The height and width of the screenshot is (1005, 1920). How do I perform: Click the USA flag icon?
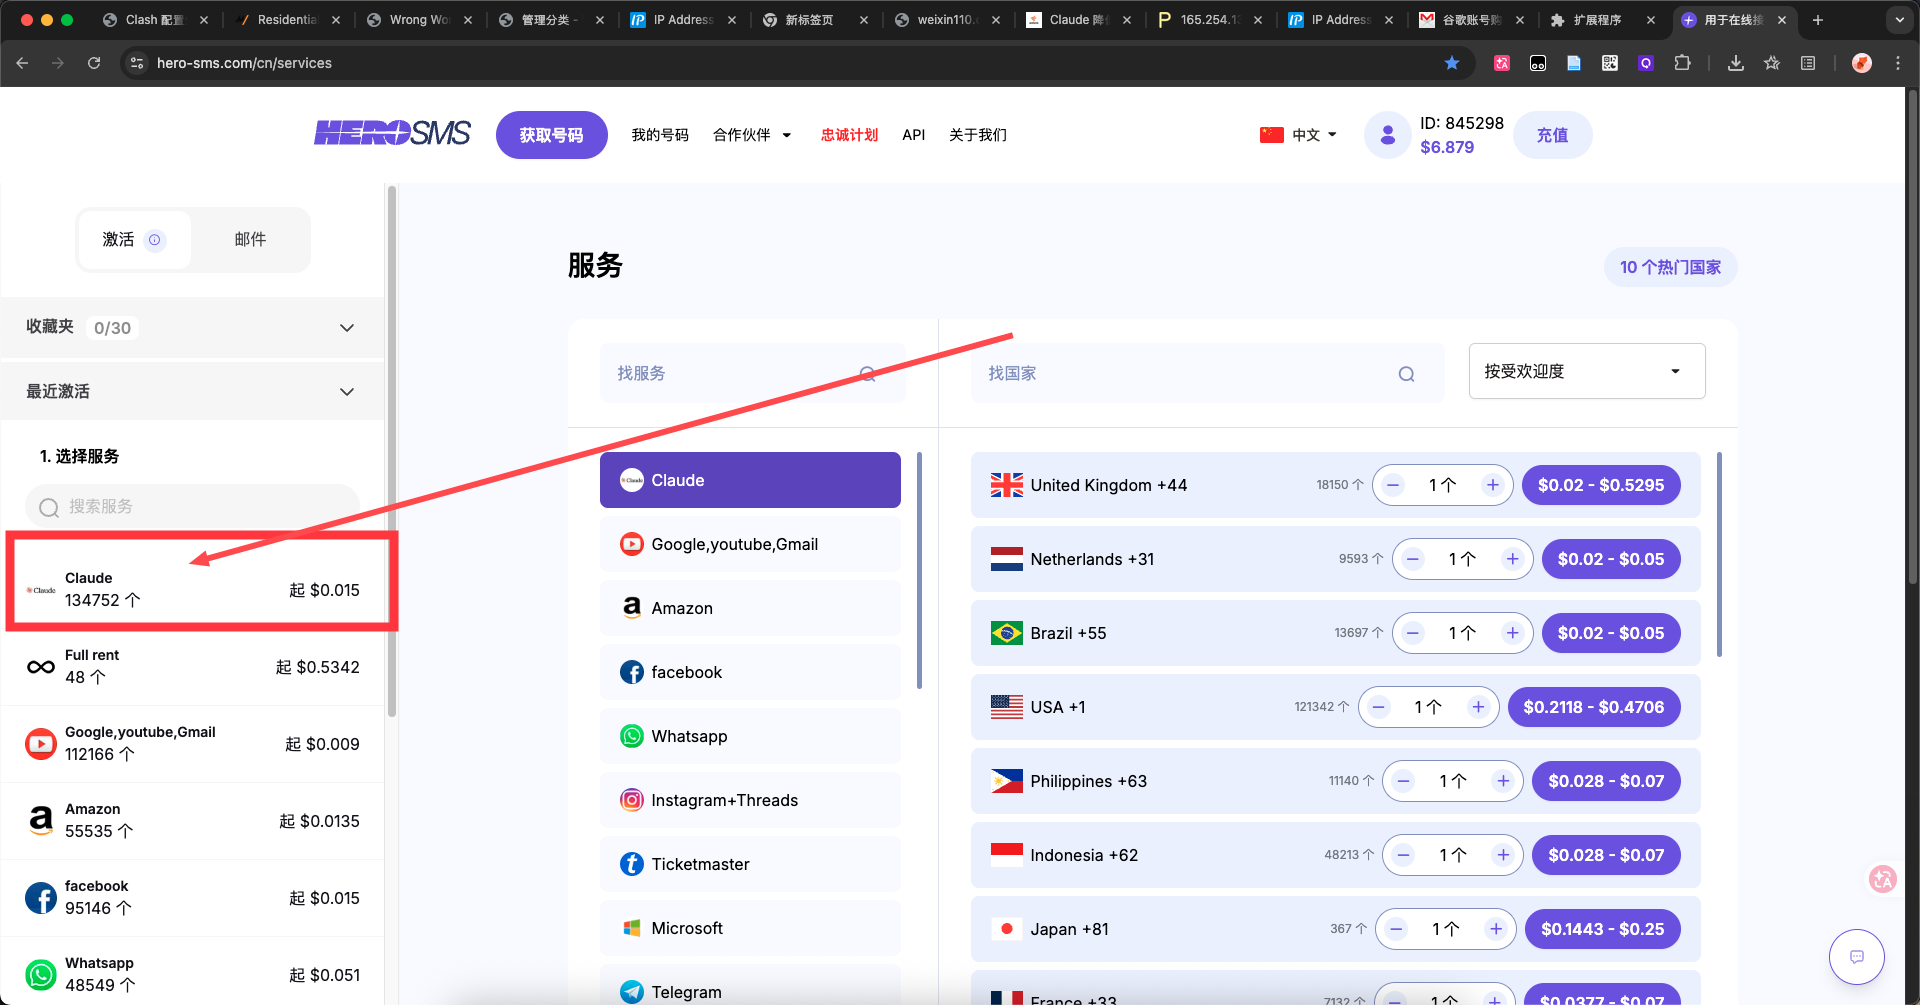(1007, 707)
